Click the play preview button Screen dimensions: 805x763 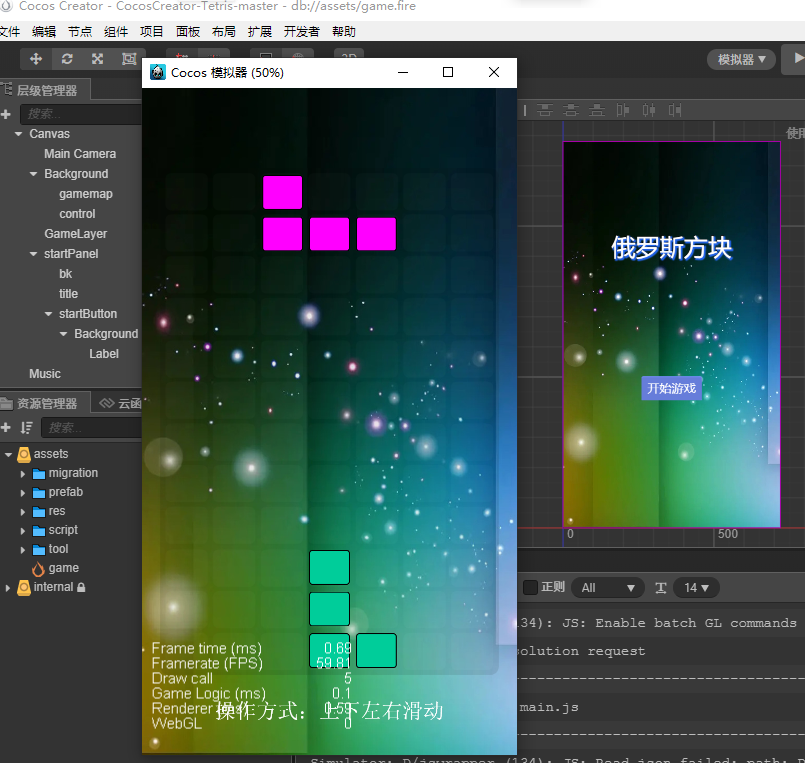point(796,59)
